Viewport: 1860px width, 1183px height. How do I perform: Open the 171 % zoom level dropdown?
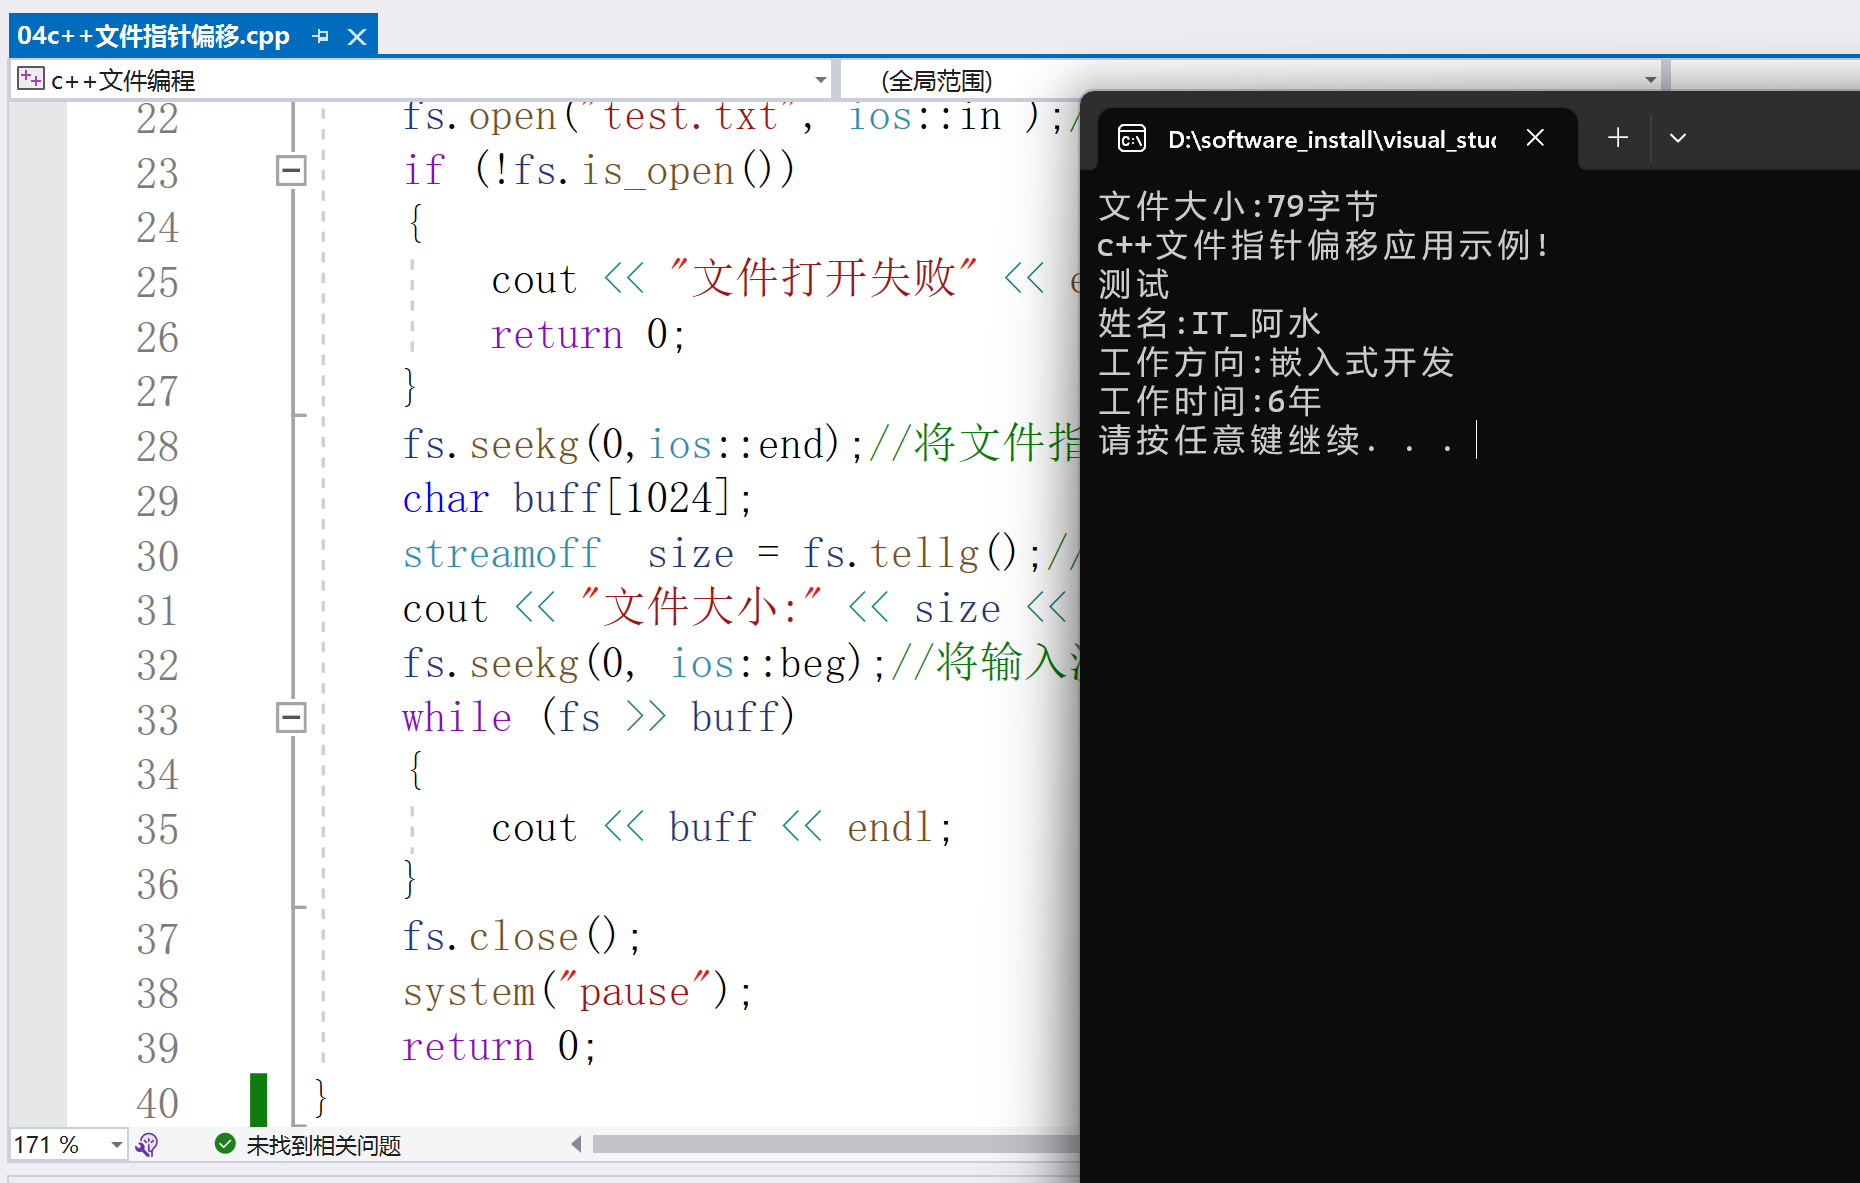pyautogui.click(x=116, y=1145)
